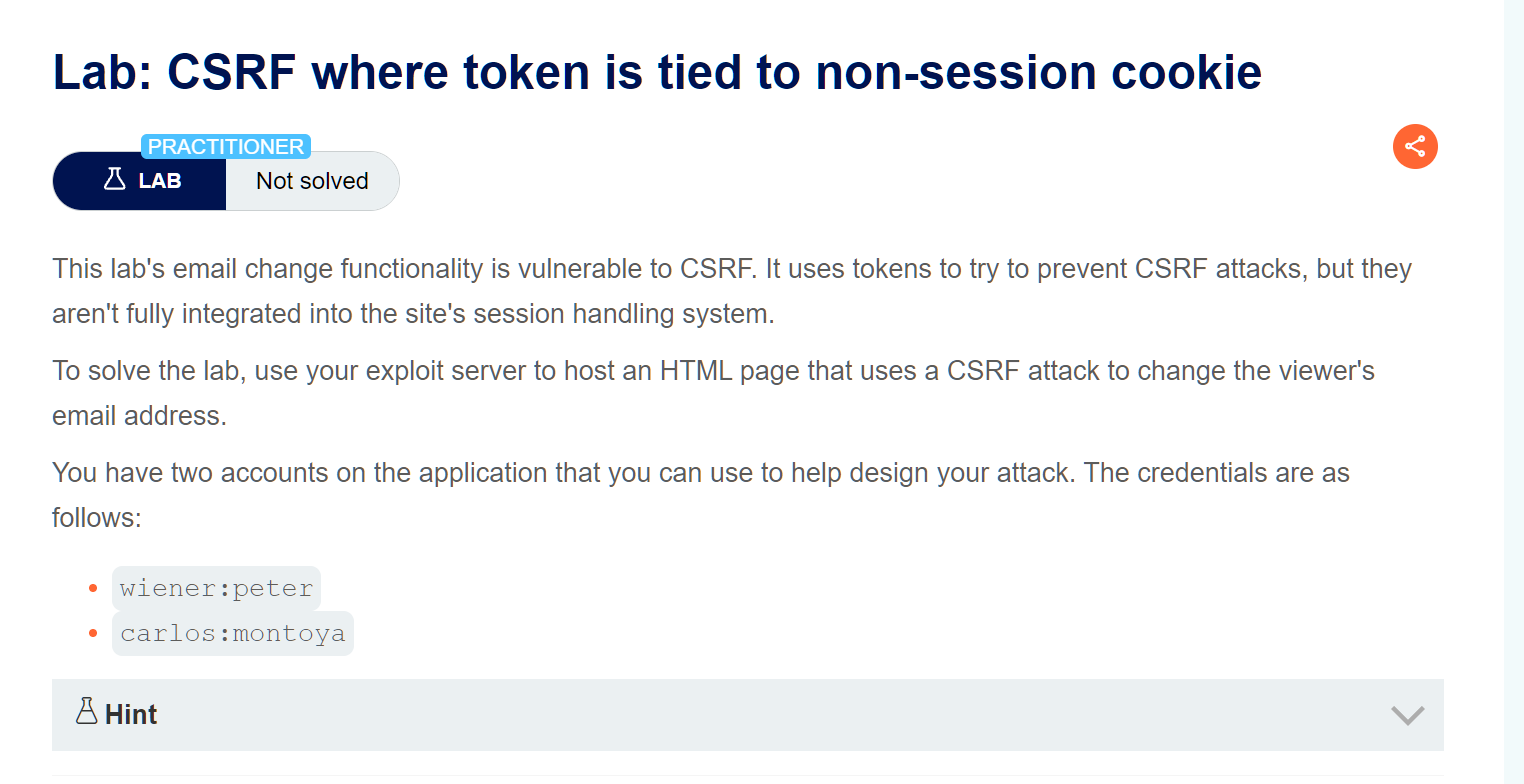Select the wiener:peter credentials
Viewport: 1524px width, 784px height.
pyautogui.click(x=216, y=589)
